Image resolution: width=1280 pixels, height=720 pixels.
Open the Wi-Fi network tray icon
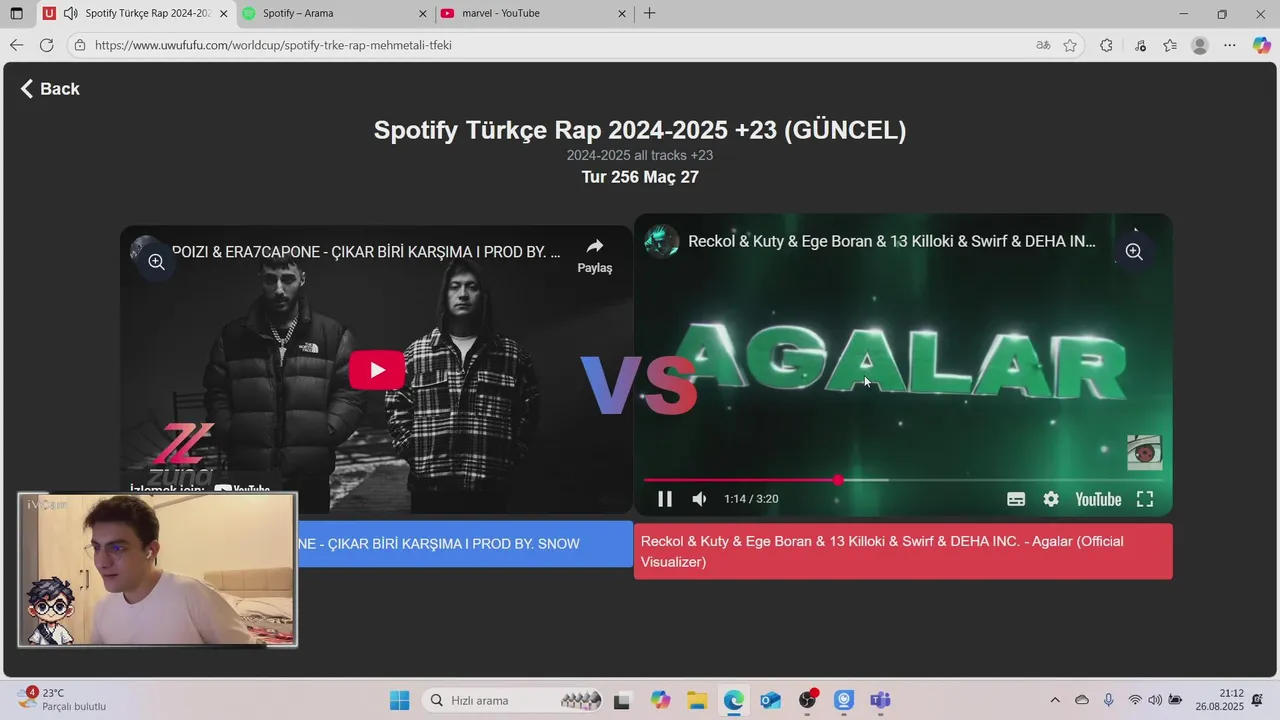(x=1134, y=700)
